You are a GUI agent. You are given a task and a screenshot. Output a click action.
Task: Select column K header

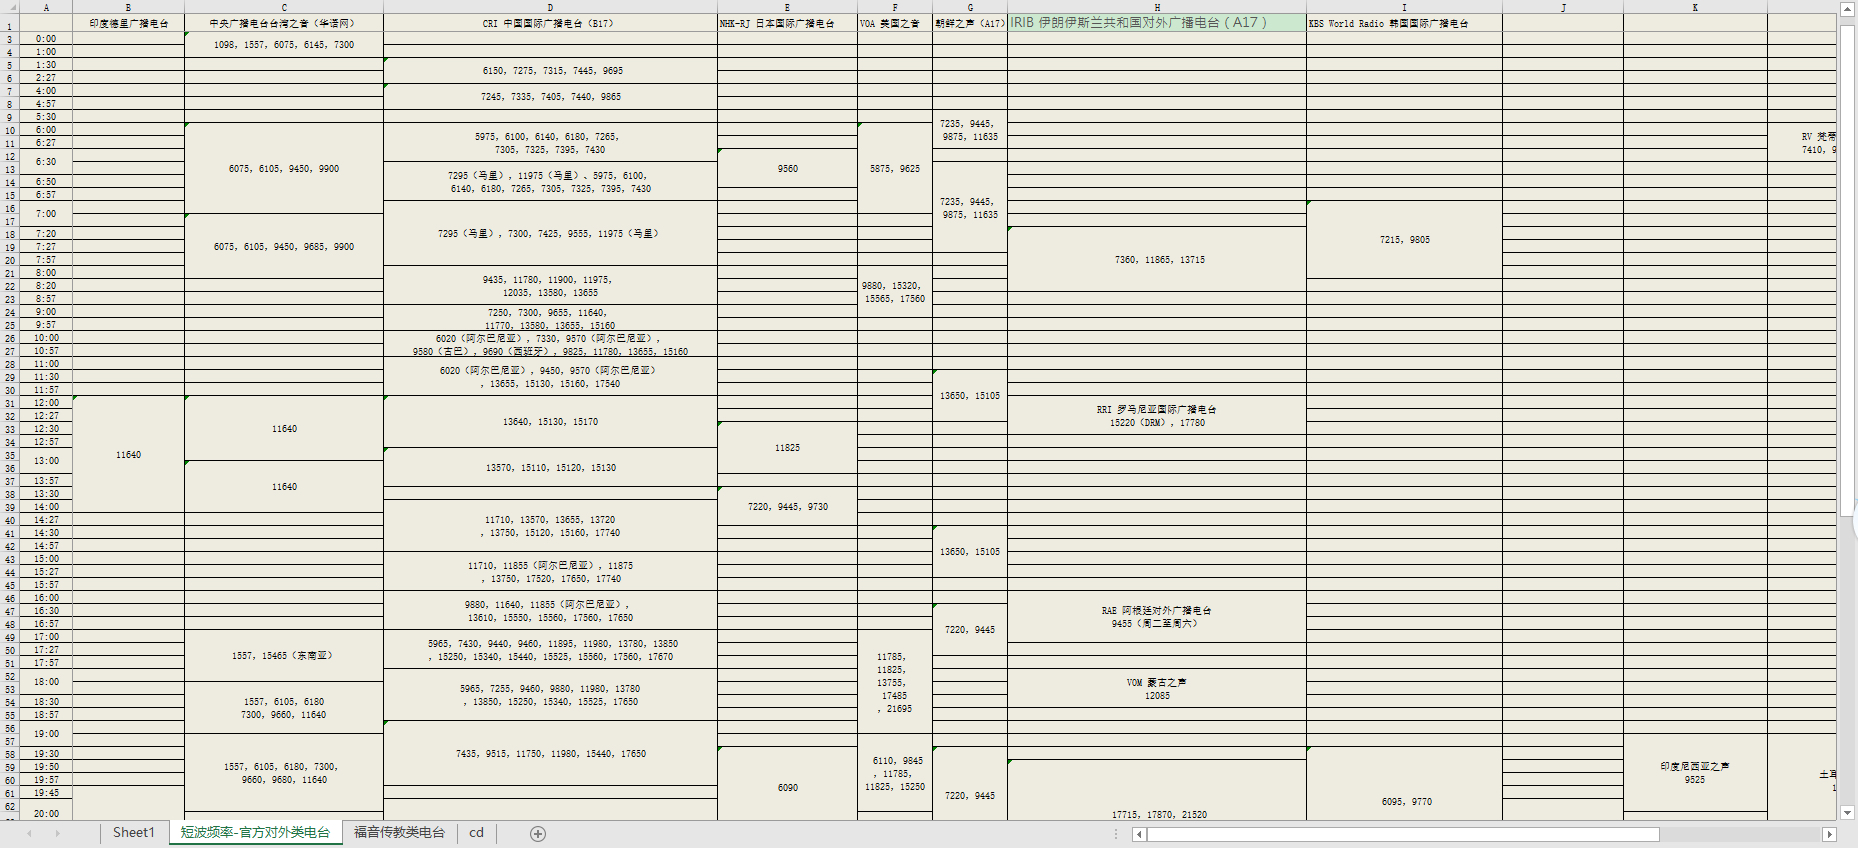1695,7
